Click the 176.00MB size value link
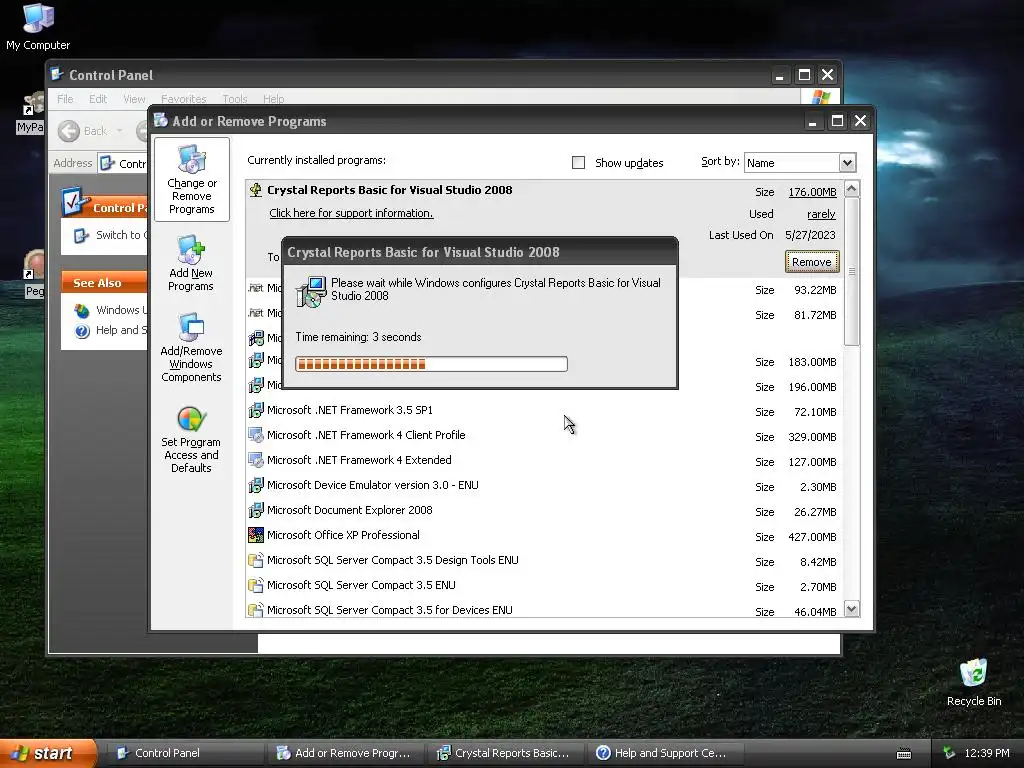1024x768 pixels. pos(812,192)
